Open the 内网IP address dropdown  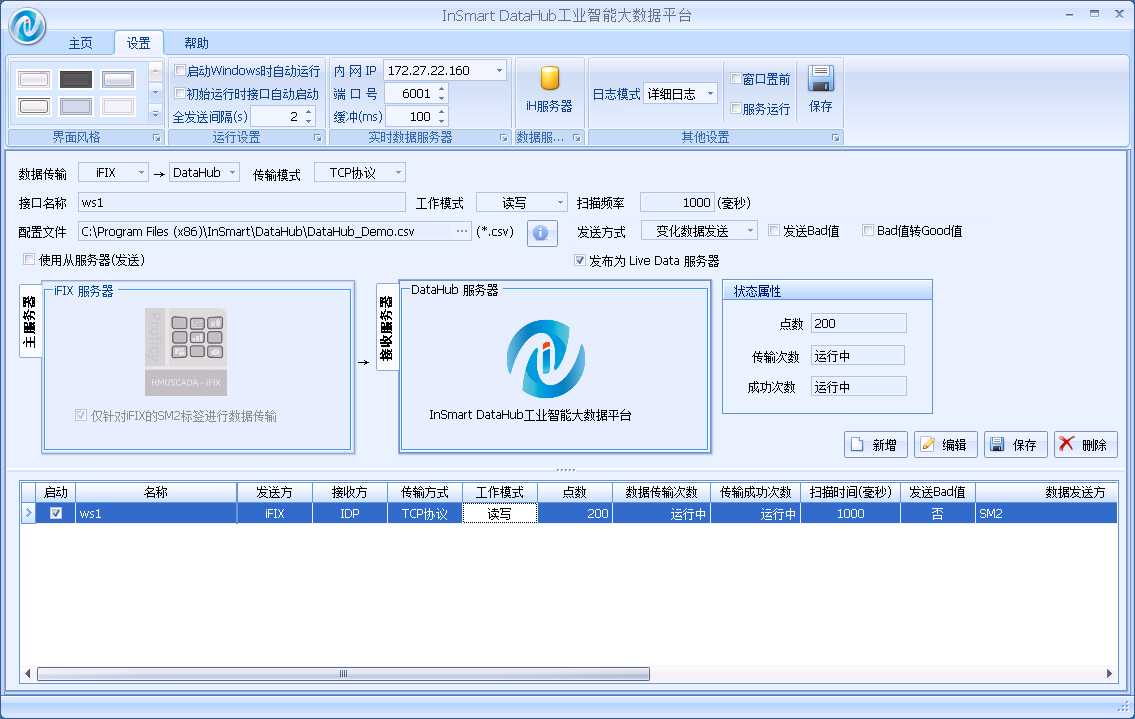tap(499, 70)
